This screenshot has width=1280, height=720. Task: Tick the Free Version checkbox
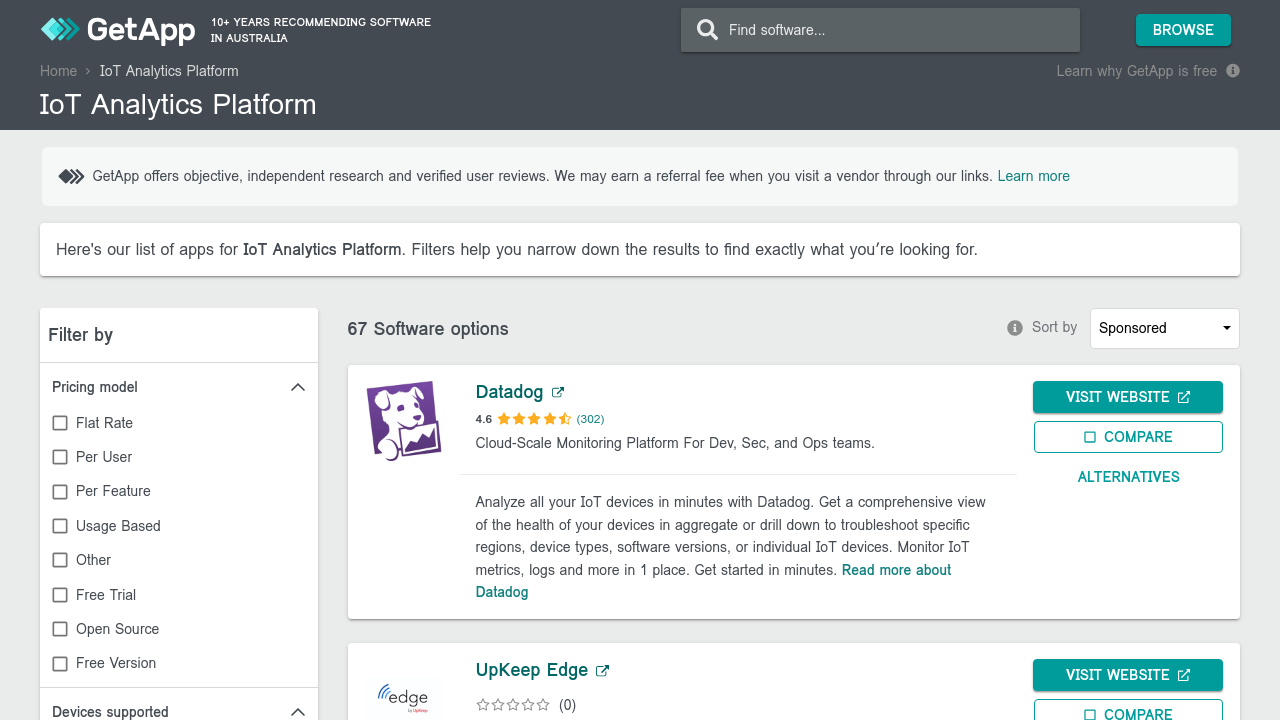pyautogui.click(x=60, y=664)
